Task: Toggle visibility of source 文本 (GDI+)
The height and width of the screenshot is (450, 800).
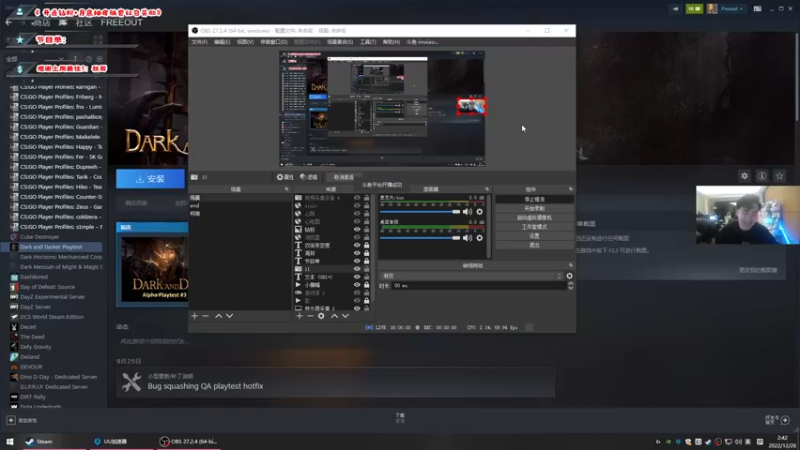Action: [357, 277]
